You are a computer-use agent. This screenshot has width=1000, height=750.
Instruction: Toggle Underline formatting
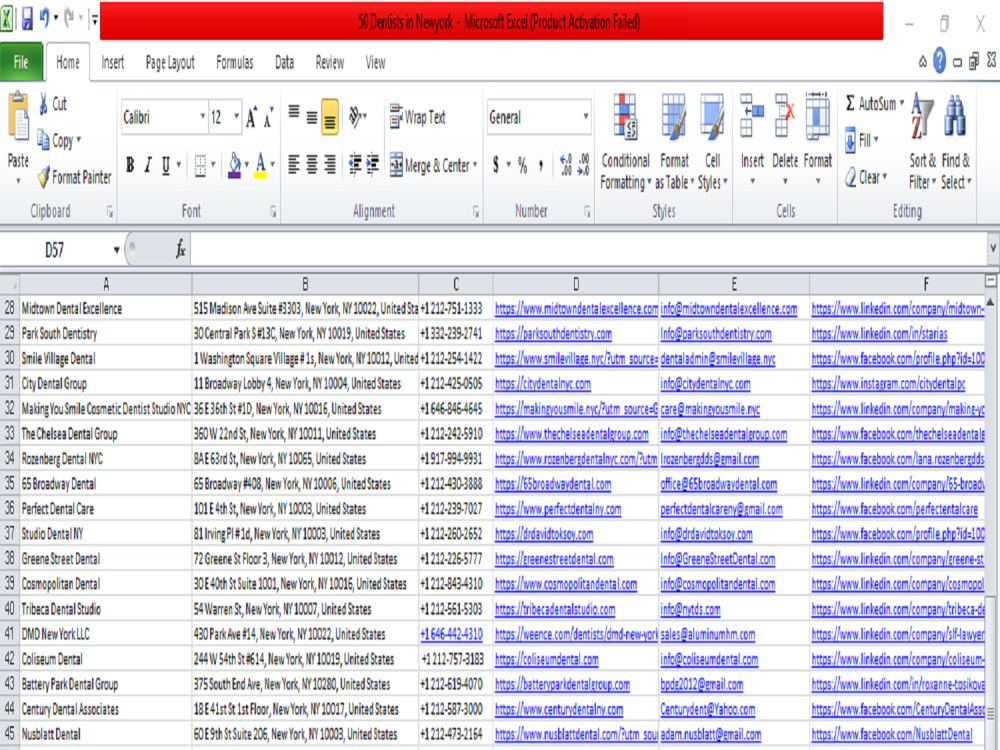(x=166, y=165)
